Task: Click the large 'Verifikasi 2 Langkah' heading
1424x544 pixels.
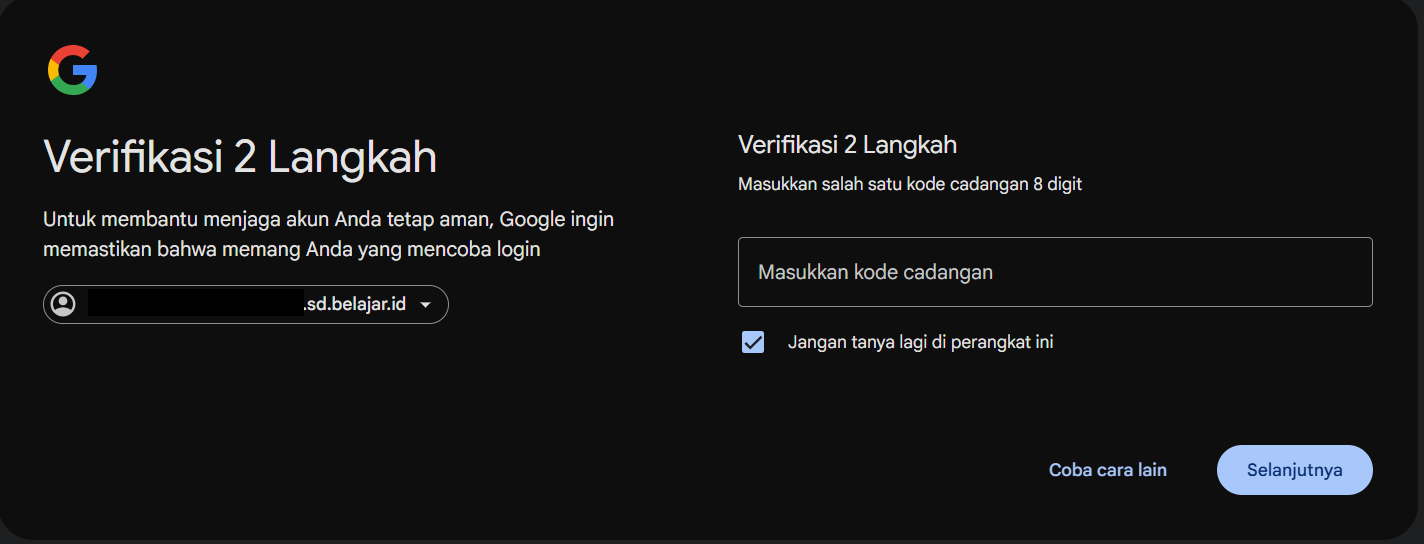Action: [240, 158]
